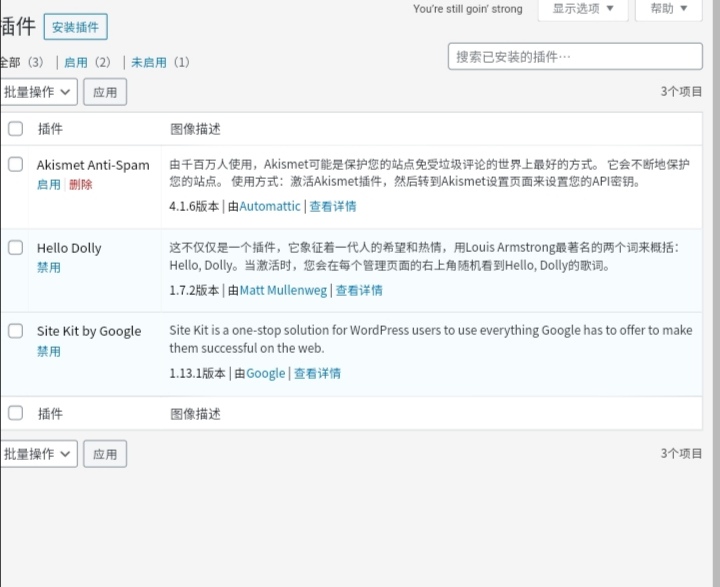View details 查看详情 for Hello Dolly
The width and height of the screenshot is (720, 587).
coord(359,290)
